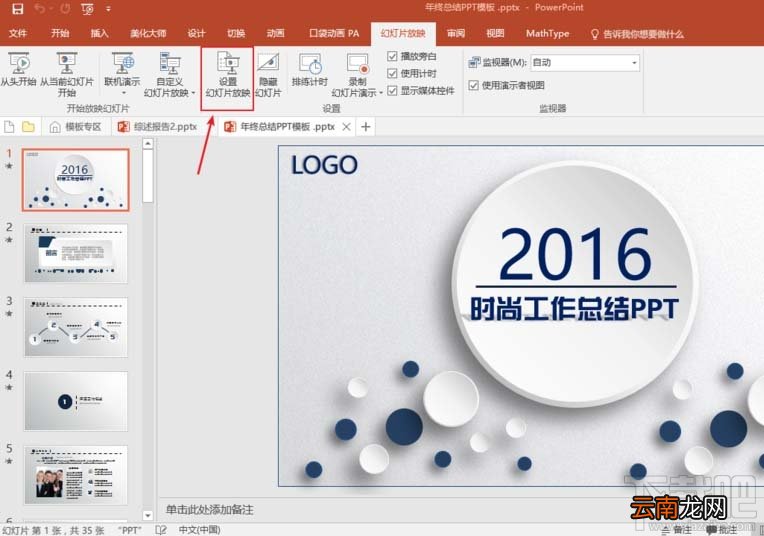Click start-from-beginning icon in quick access toolbar

(88, 9)
